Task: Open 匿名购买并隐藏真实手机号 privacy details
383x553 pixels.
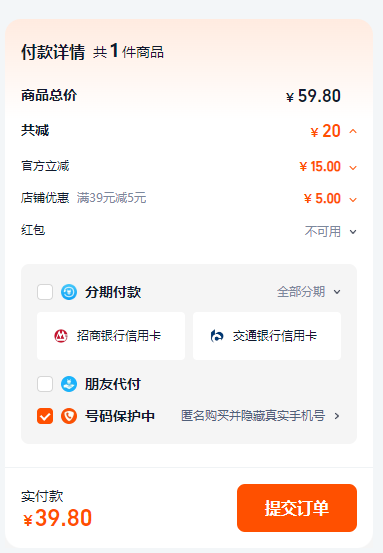Action: click(x=253, y=416)
